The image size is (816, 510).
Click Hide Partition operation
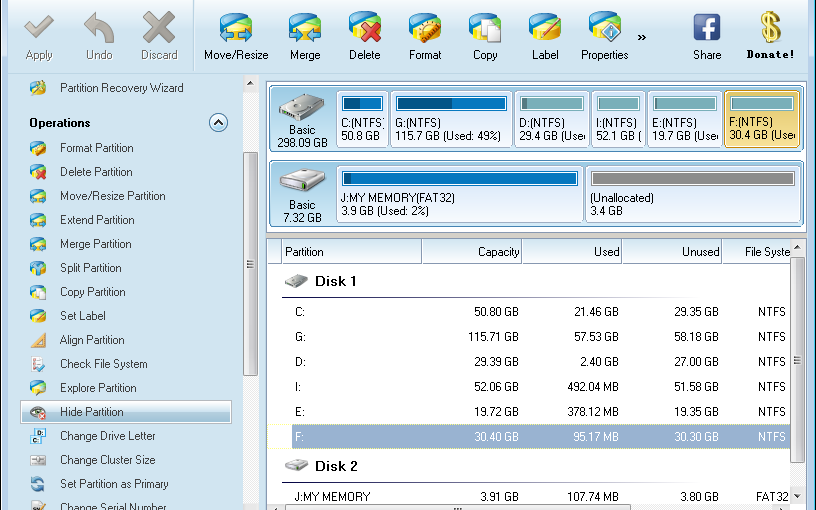(x=126, y=412)
